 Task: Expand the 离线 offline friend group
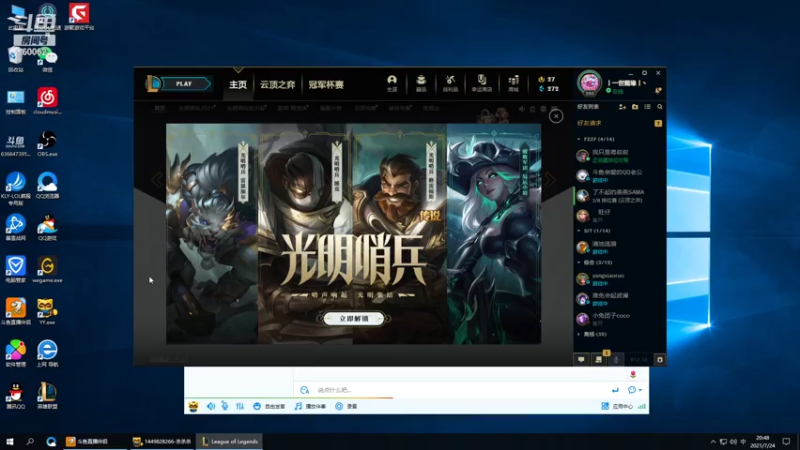click(592, 334)
